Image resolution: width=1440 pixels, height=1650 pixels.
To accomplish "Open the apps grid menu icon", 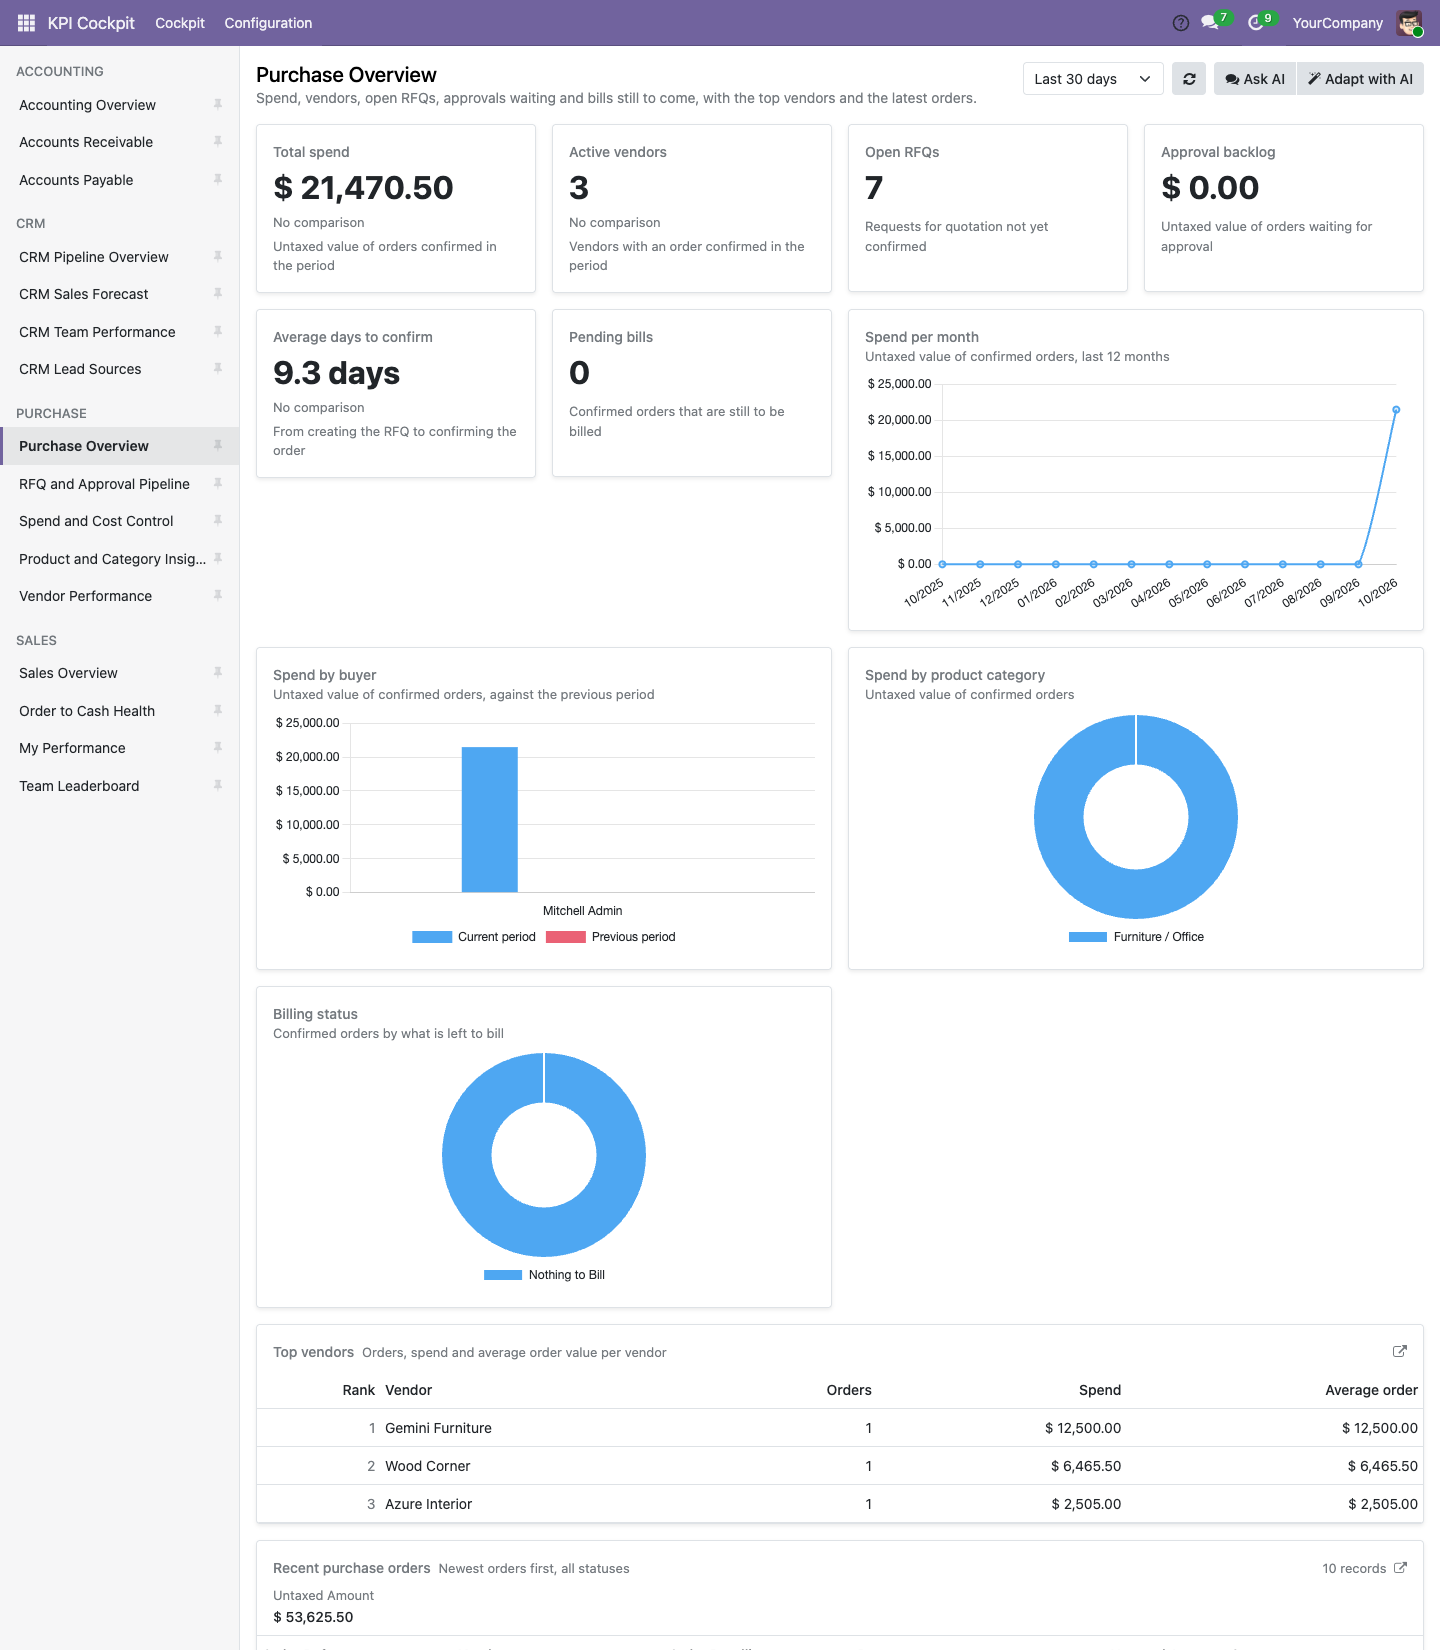I will pos(26,23).
